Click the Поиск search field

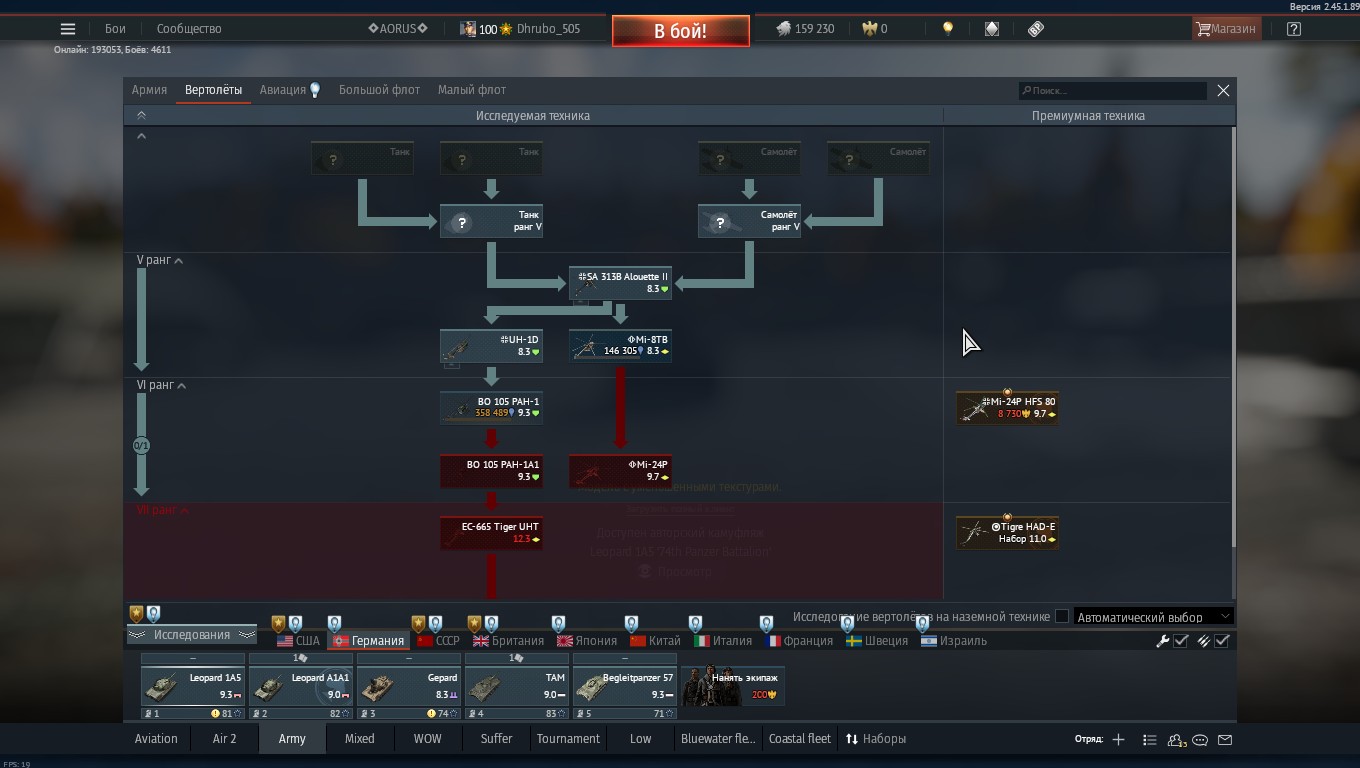click(1112, 91)
